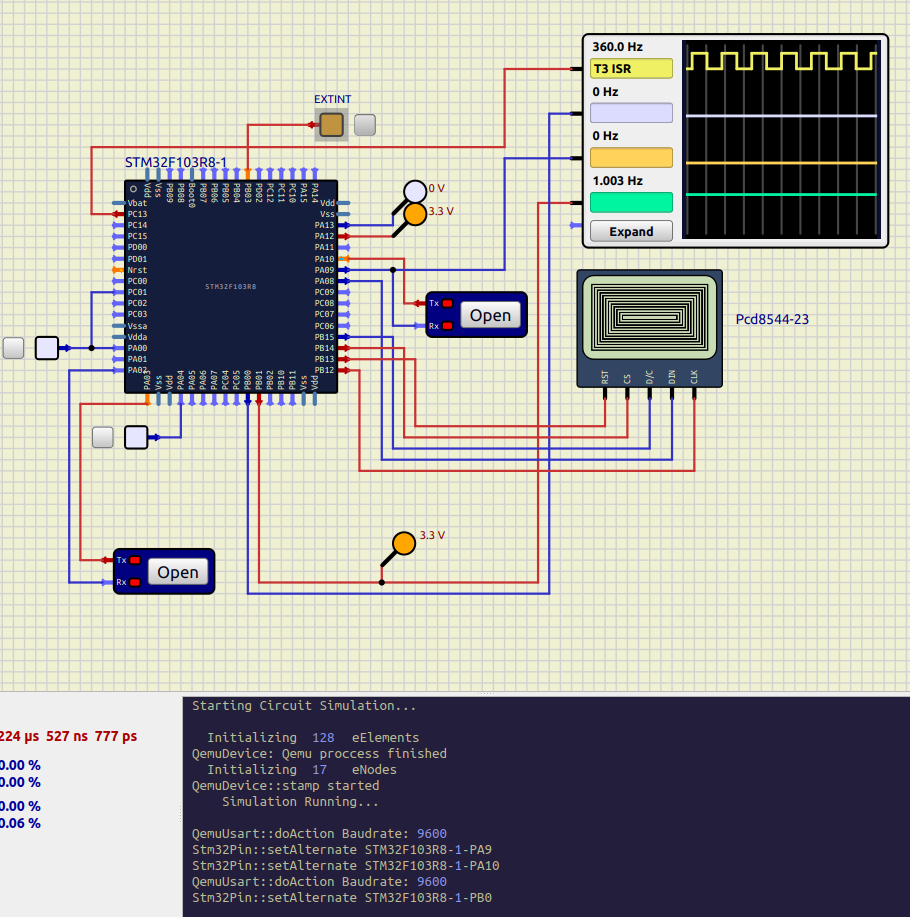Click the oscilloscope waveform screen
The width and height of the screenshot is (910, 917).
tap(780, 140)
